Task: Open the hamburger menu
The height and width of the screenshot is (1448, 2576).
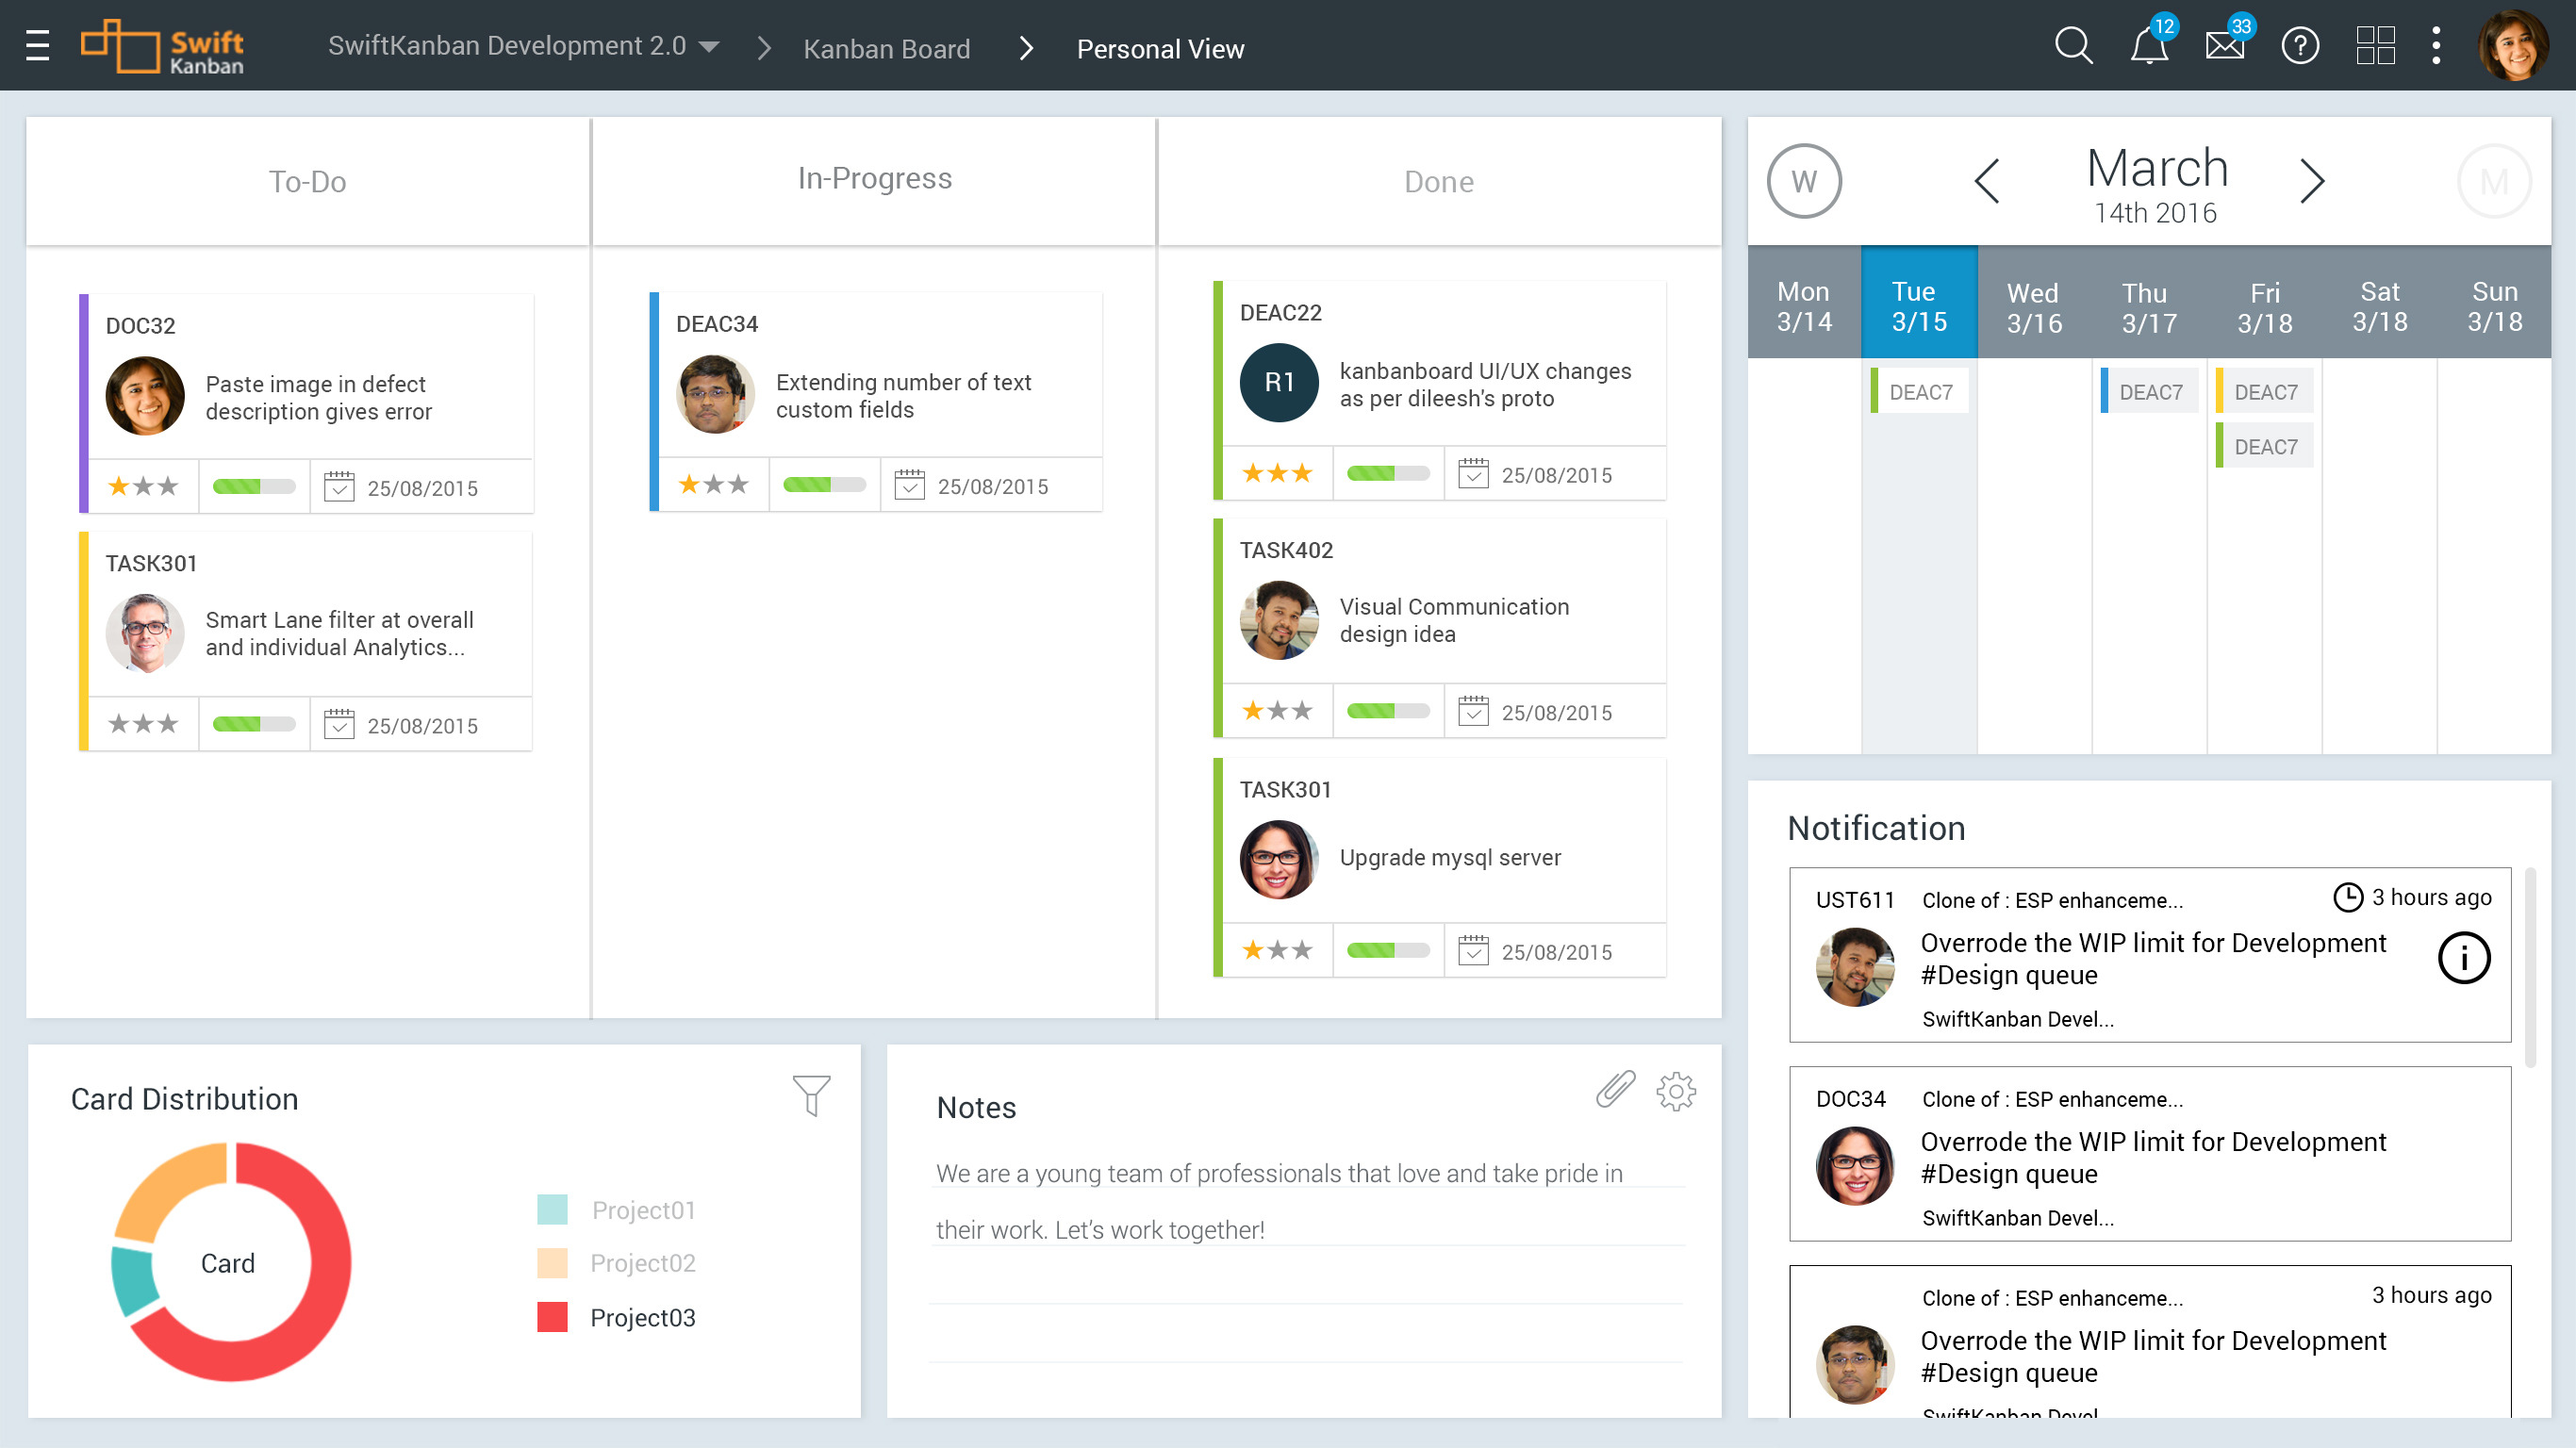Action: tap(38, 46)
